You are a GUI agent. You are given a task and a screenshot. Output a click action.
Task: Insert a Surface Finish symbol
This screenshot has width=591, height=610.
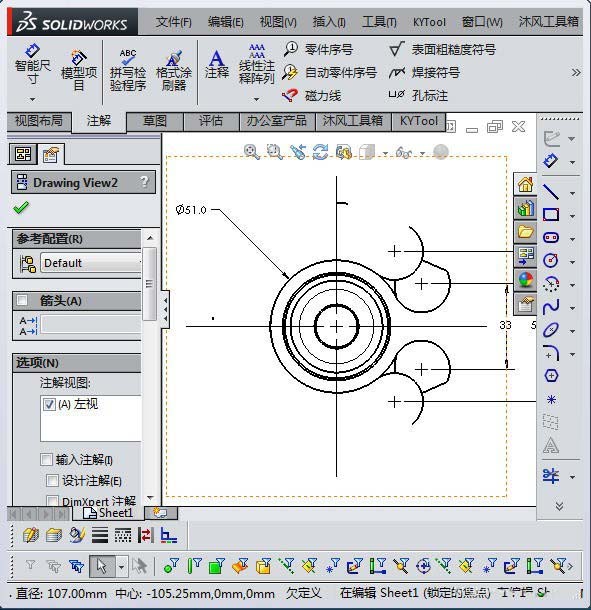(442, 49)
